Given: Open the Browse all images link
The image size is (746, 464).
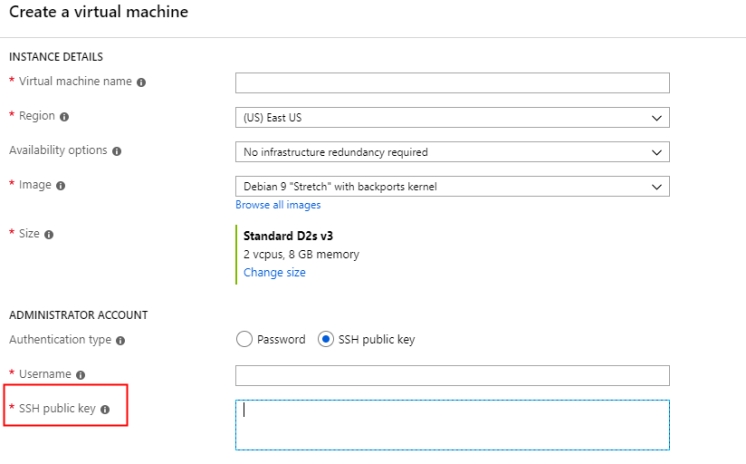Looking at the screenshot, I should (278, 205).
